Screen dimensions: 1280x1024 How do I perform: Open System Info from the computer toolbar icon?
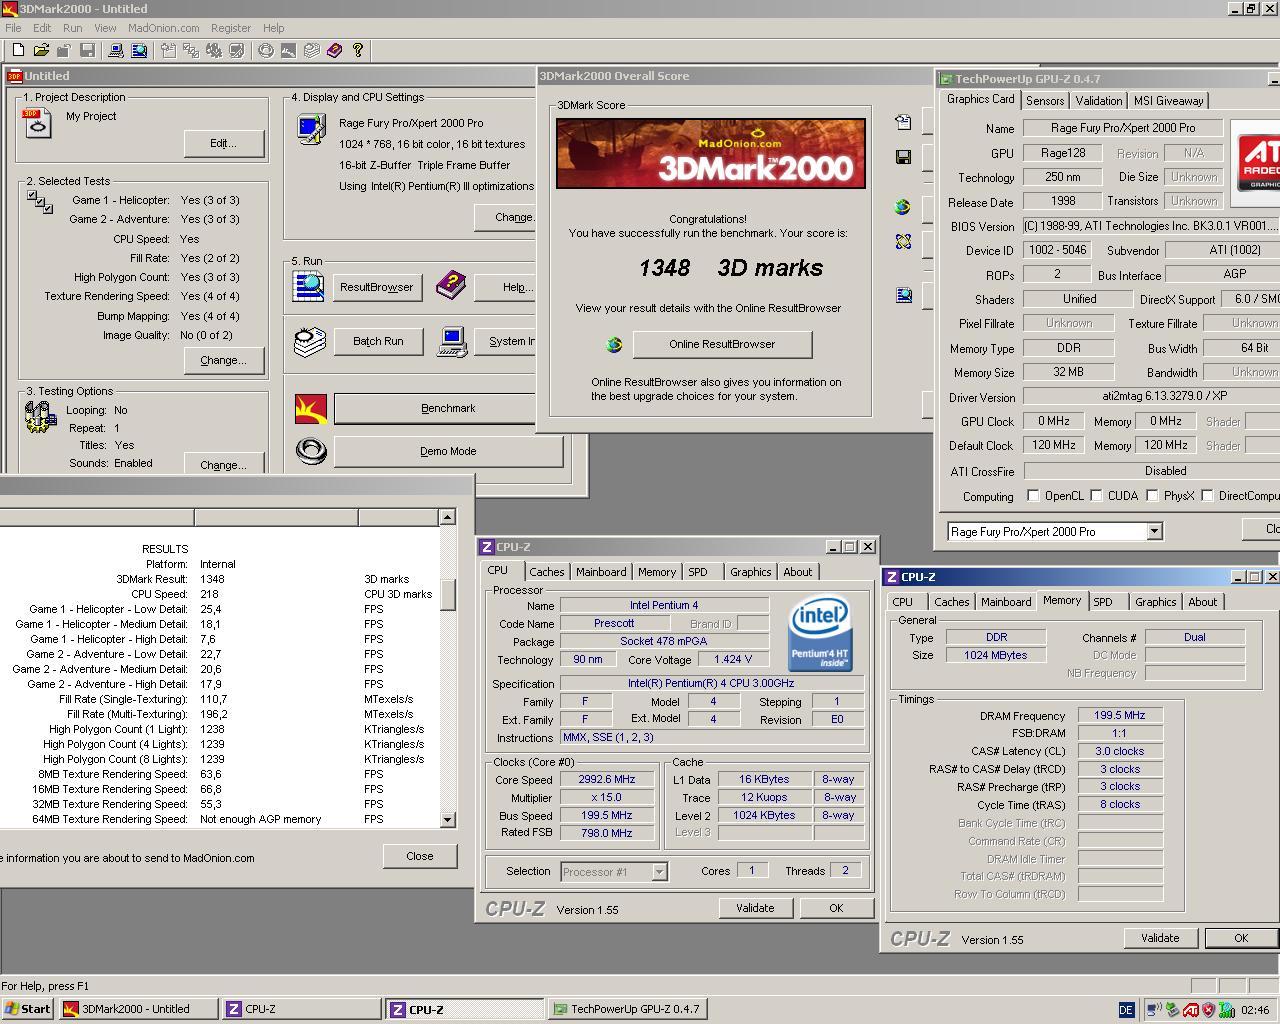(x=115, y=50)
